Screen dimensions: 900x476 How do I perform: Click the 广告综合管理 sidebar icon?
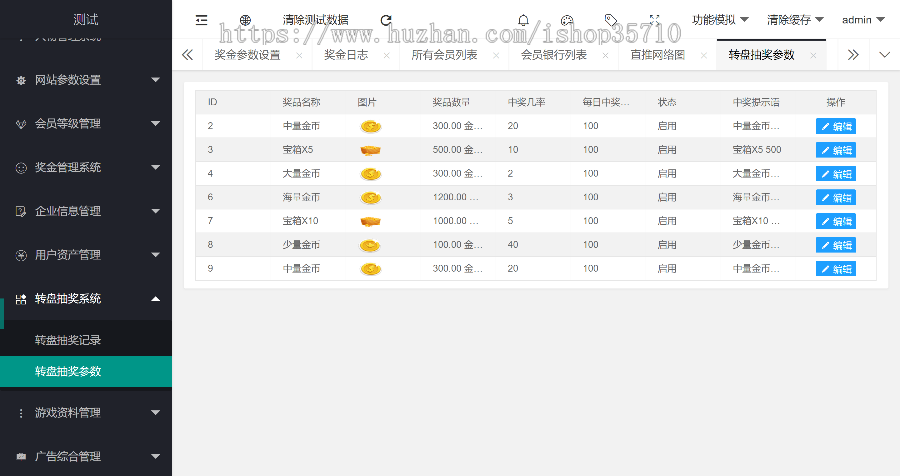pyautogui.click(x=21, y=456)
